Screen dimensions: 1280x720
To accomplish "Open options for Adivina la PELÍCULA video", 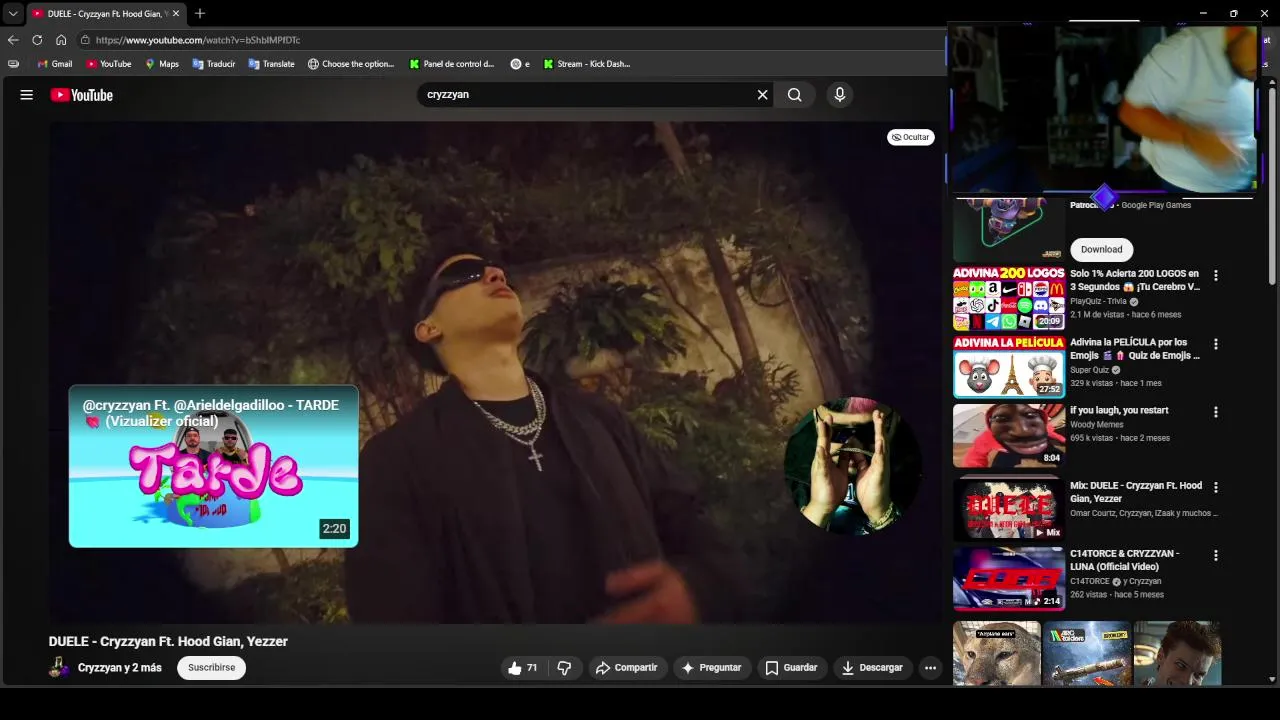I will pos(1216,344).
